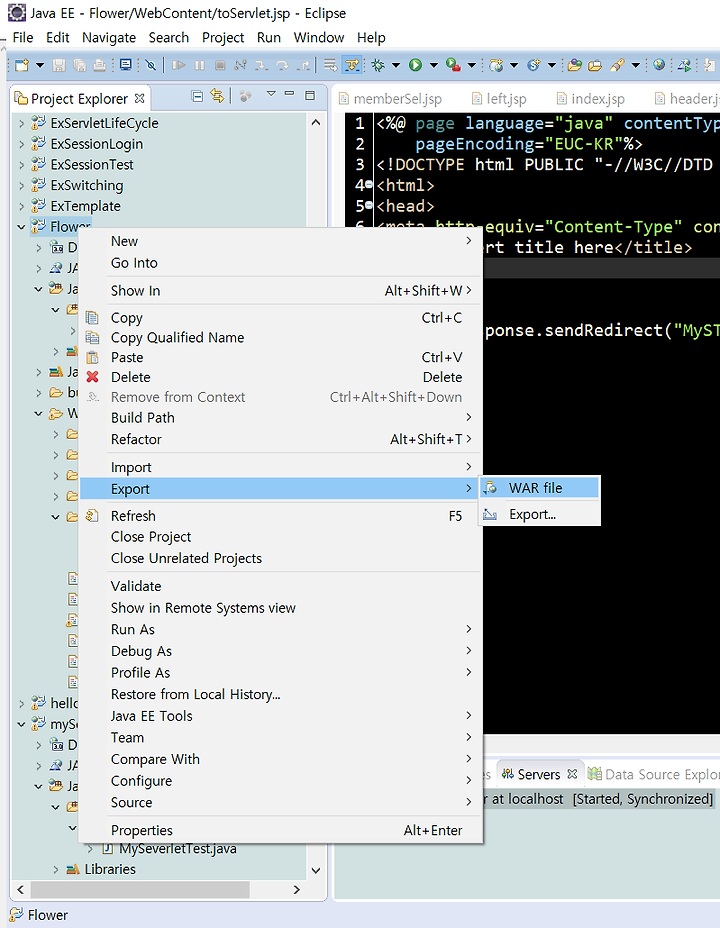Open the Project menu
The height and width of the screenshot is (928, 720).
[222, 37]
